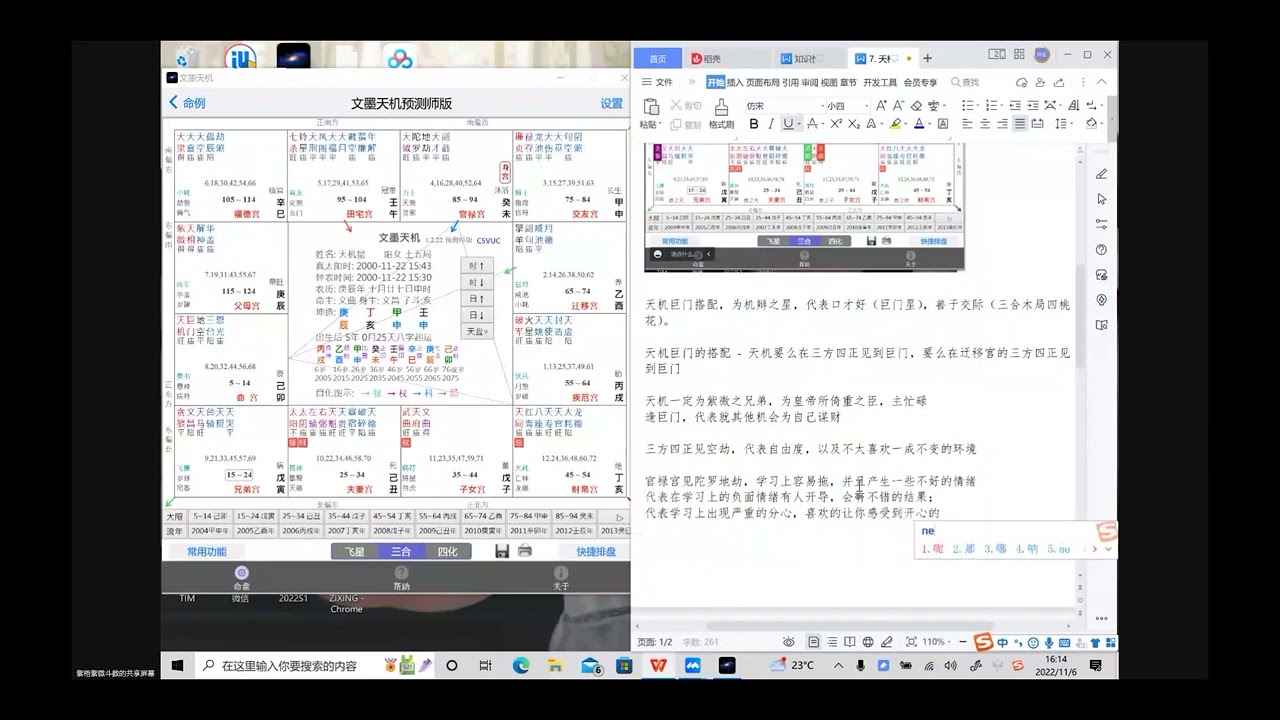1280x720 pixels.
Task: Clear formatting eraser icon
Action: 917,106
